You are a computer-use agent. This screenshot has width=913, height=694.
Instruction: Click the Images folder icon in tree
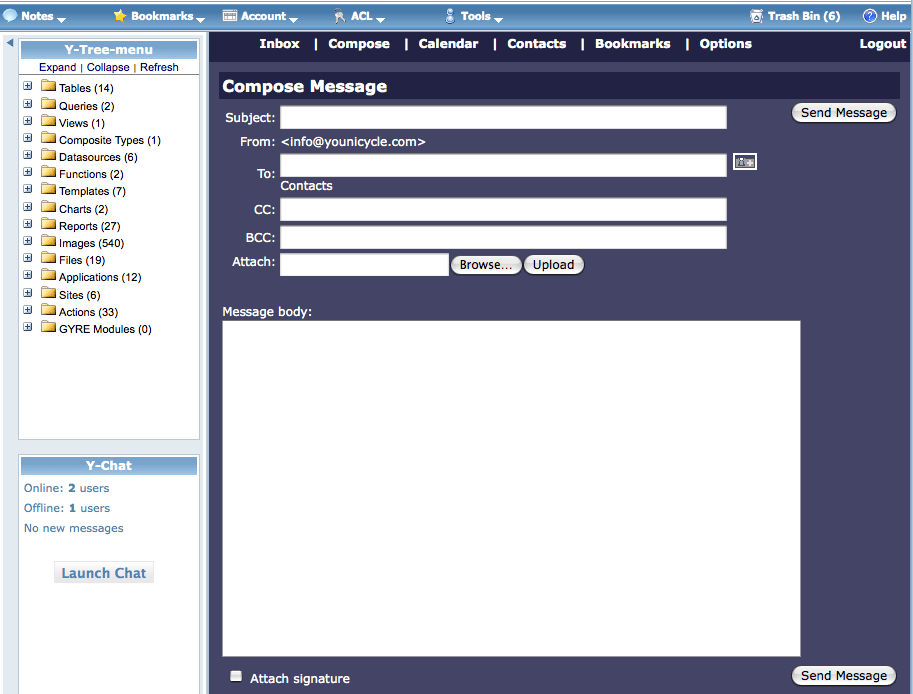tap(48, 242)
